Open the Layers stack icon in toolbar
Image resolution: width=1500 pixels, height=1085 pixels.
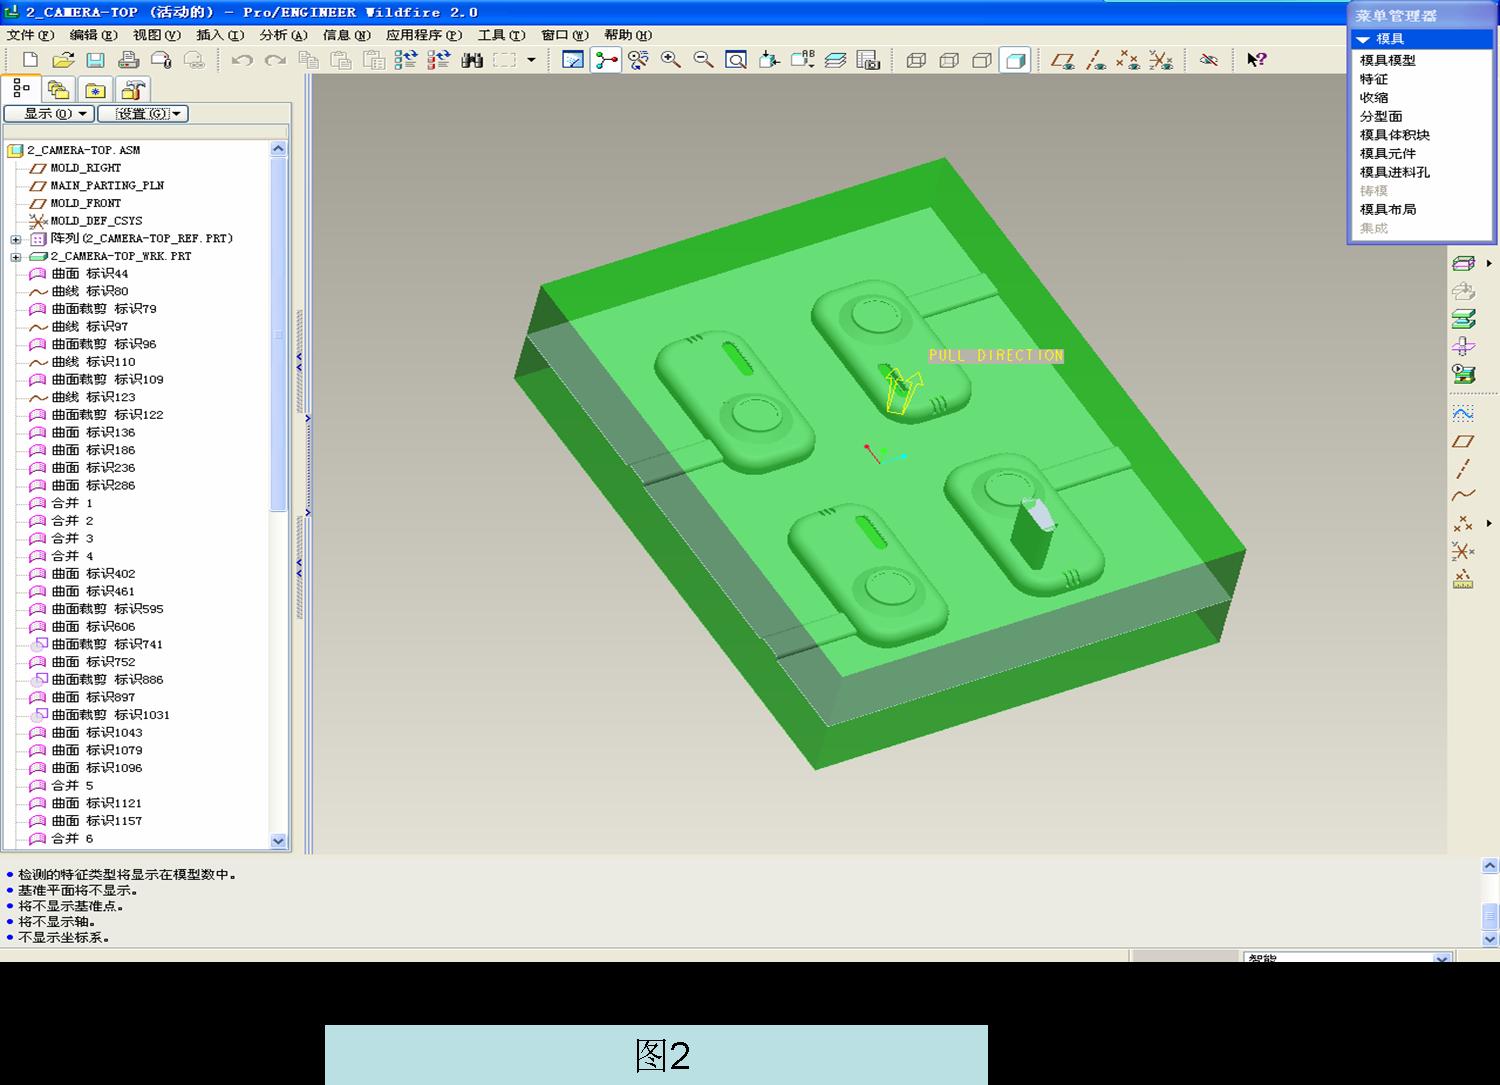tap(835, 60)
